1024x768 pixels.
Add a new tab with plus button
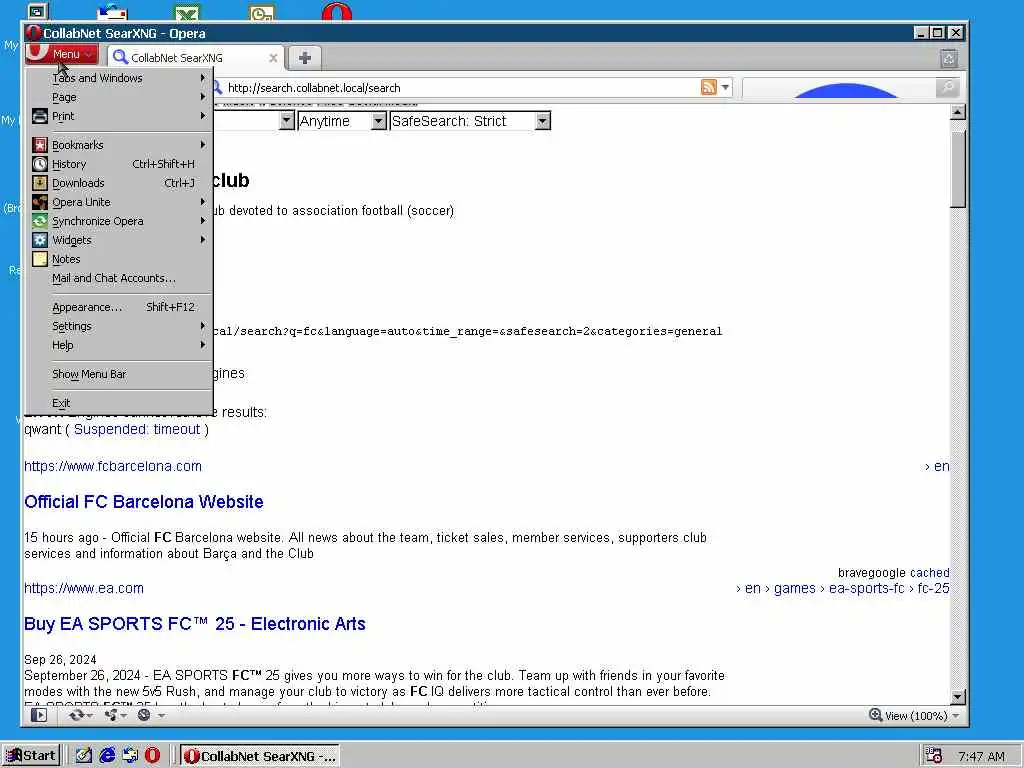pos(304,57)
